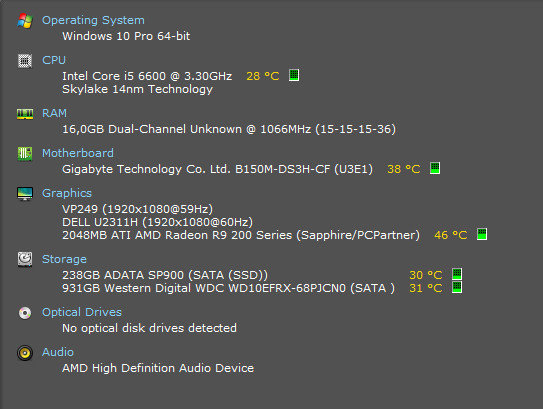This screenshot has width=543, height=409.
Task: Click the RAM memory stick icon
Action: [x=25, y=114]
